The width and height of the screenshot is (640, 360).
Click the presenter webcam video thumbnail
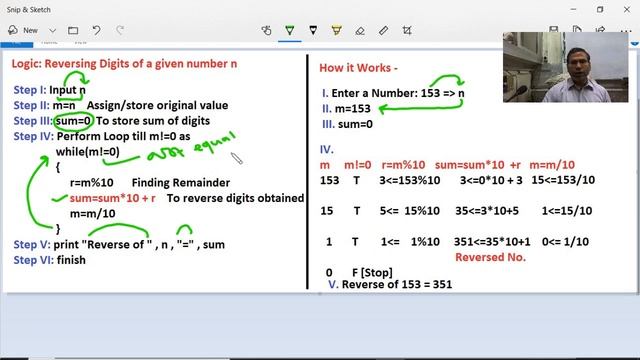point(565,67)
